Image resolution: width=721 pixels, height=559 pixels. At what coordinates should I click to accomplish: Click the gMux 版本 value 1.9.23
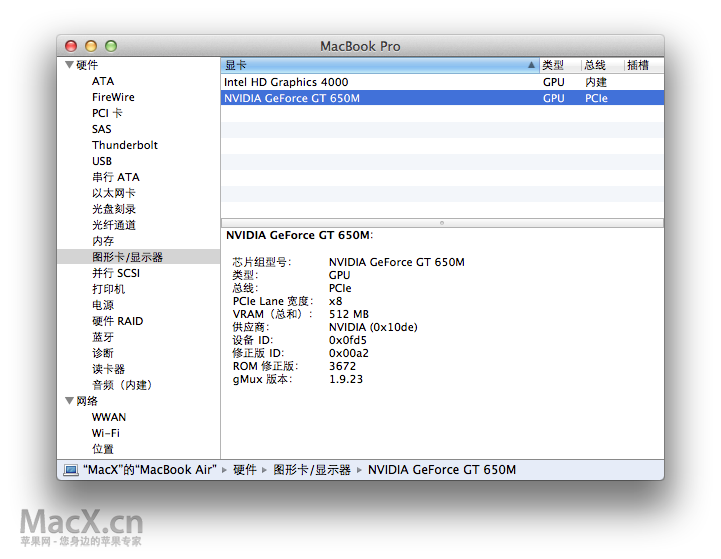click(346, 380)
